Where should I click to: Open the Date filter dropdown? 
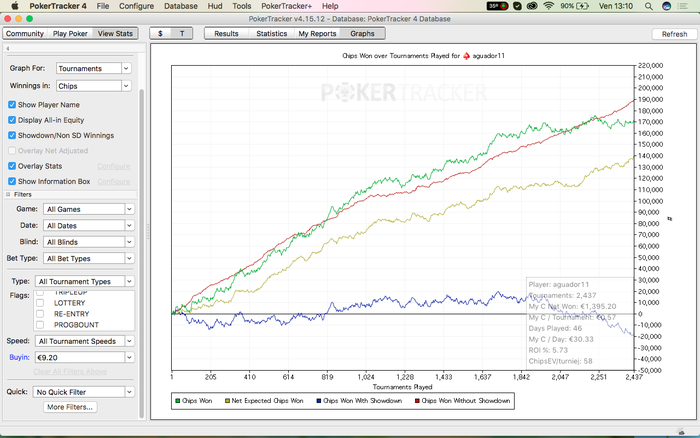88,225
